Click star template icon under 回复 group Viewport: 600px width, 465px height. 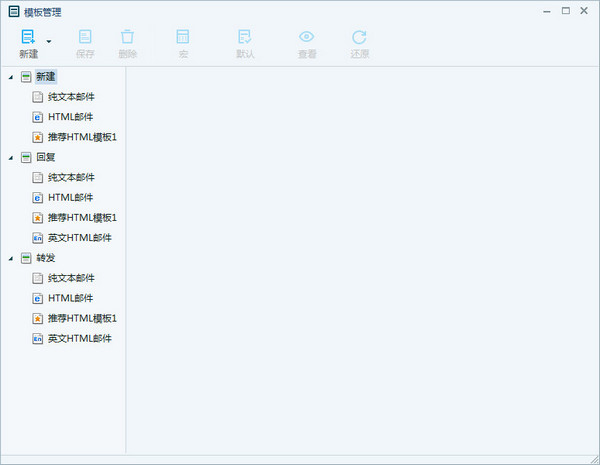click(38, 218)
